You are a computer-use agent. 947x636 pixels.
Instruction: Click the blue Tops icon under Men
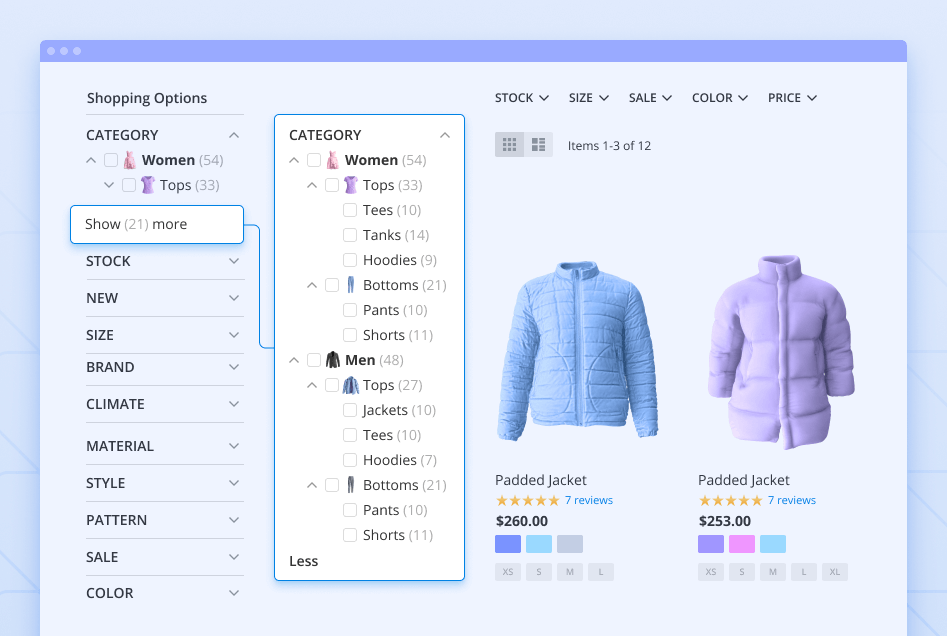pos(352,385)
